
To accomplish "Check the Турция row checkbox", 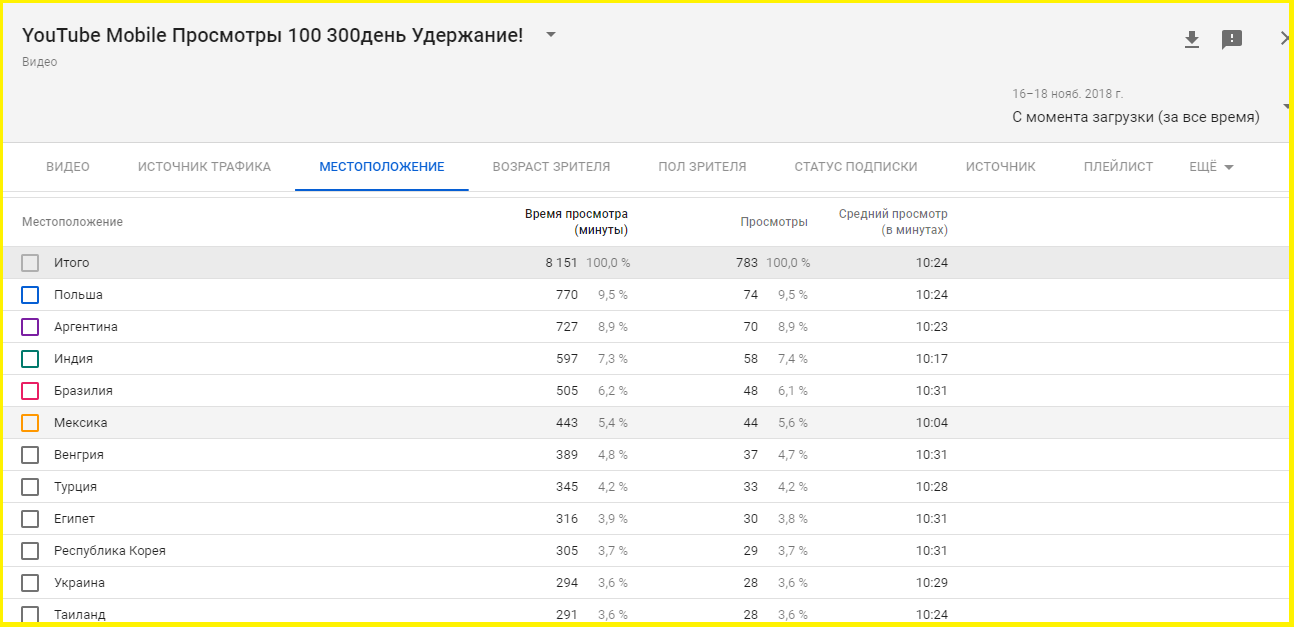I will point(30,487).
